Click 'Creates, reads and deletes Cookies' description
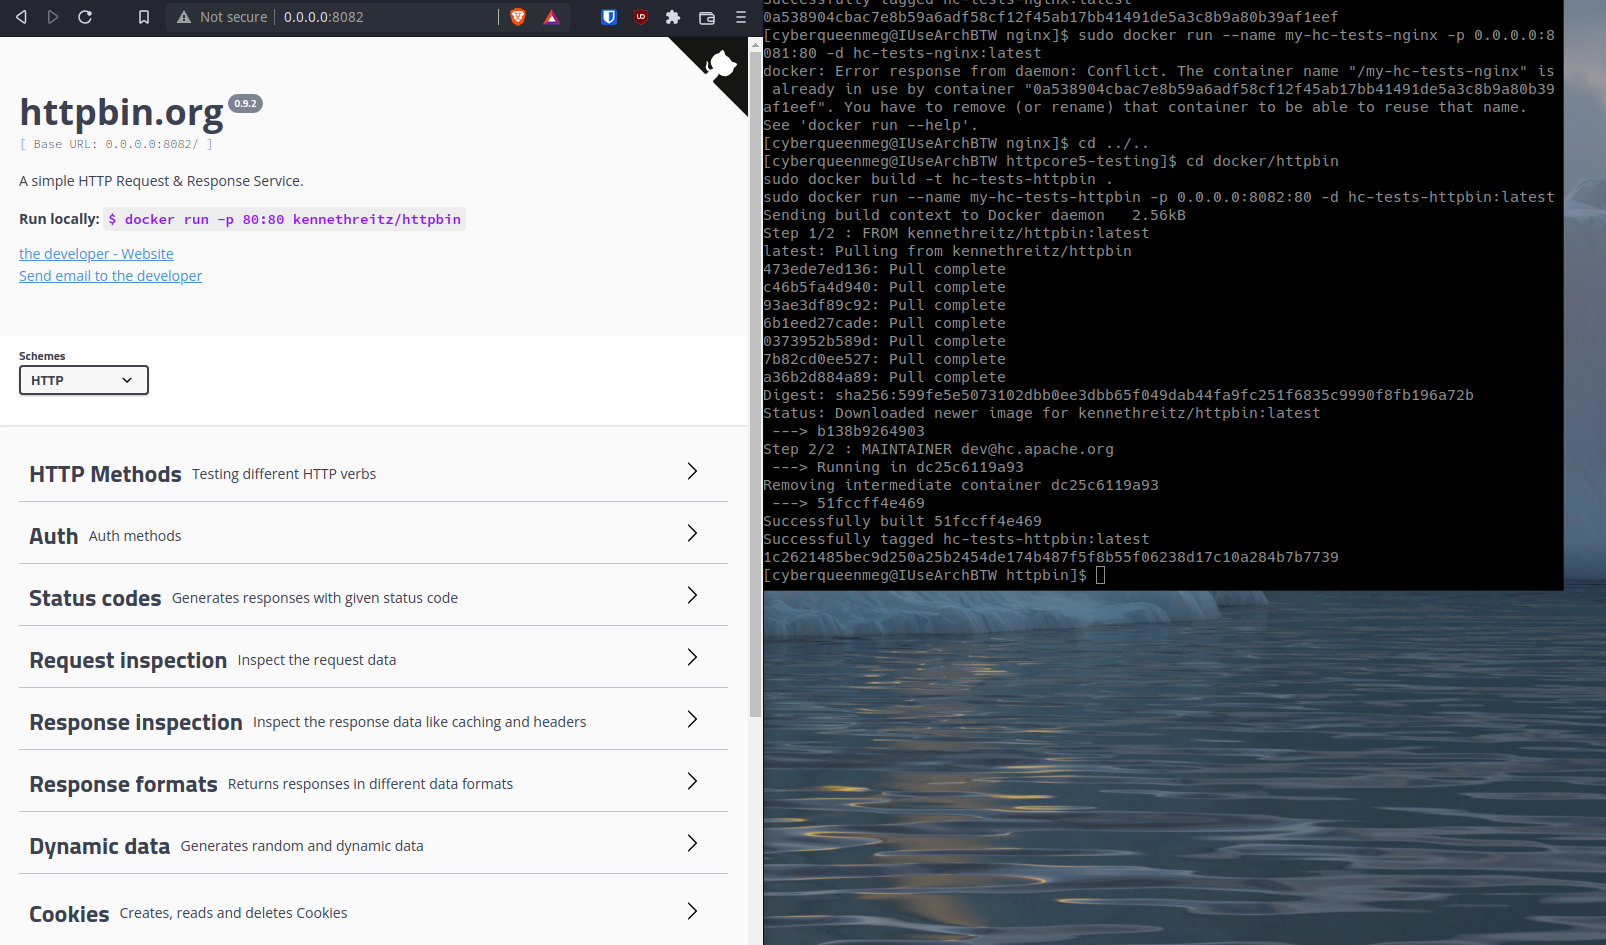The image size is (1606, 945). pos(234,913)
